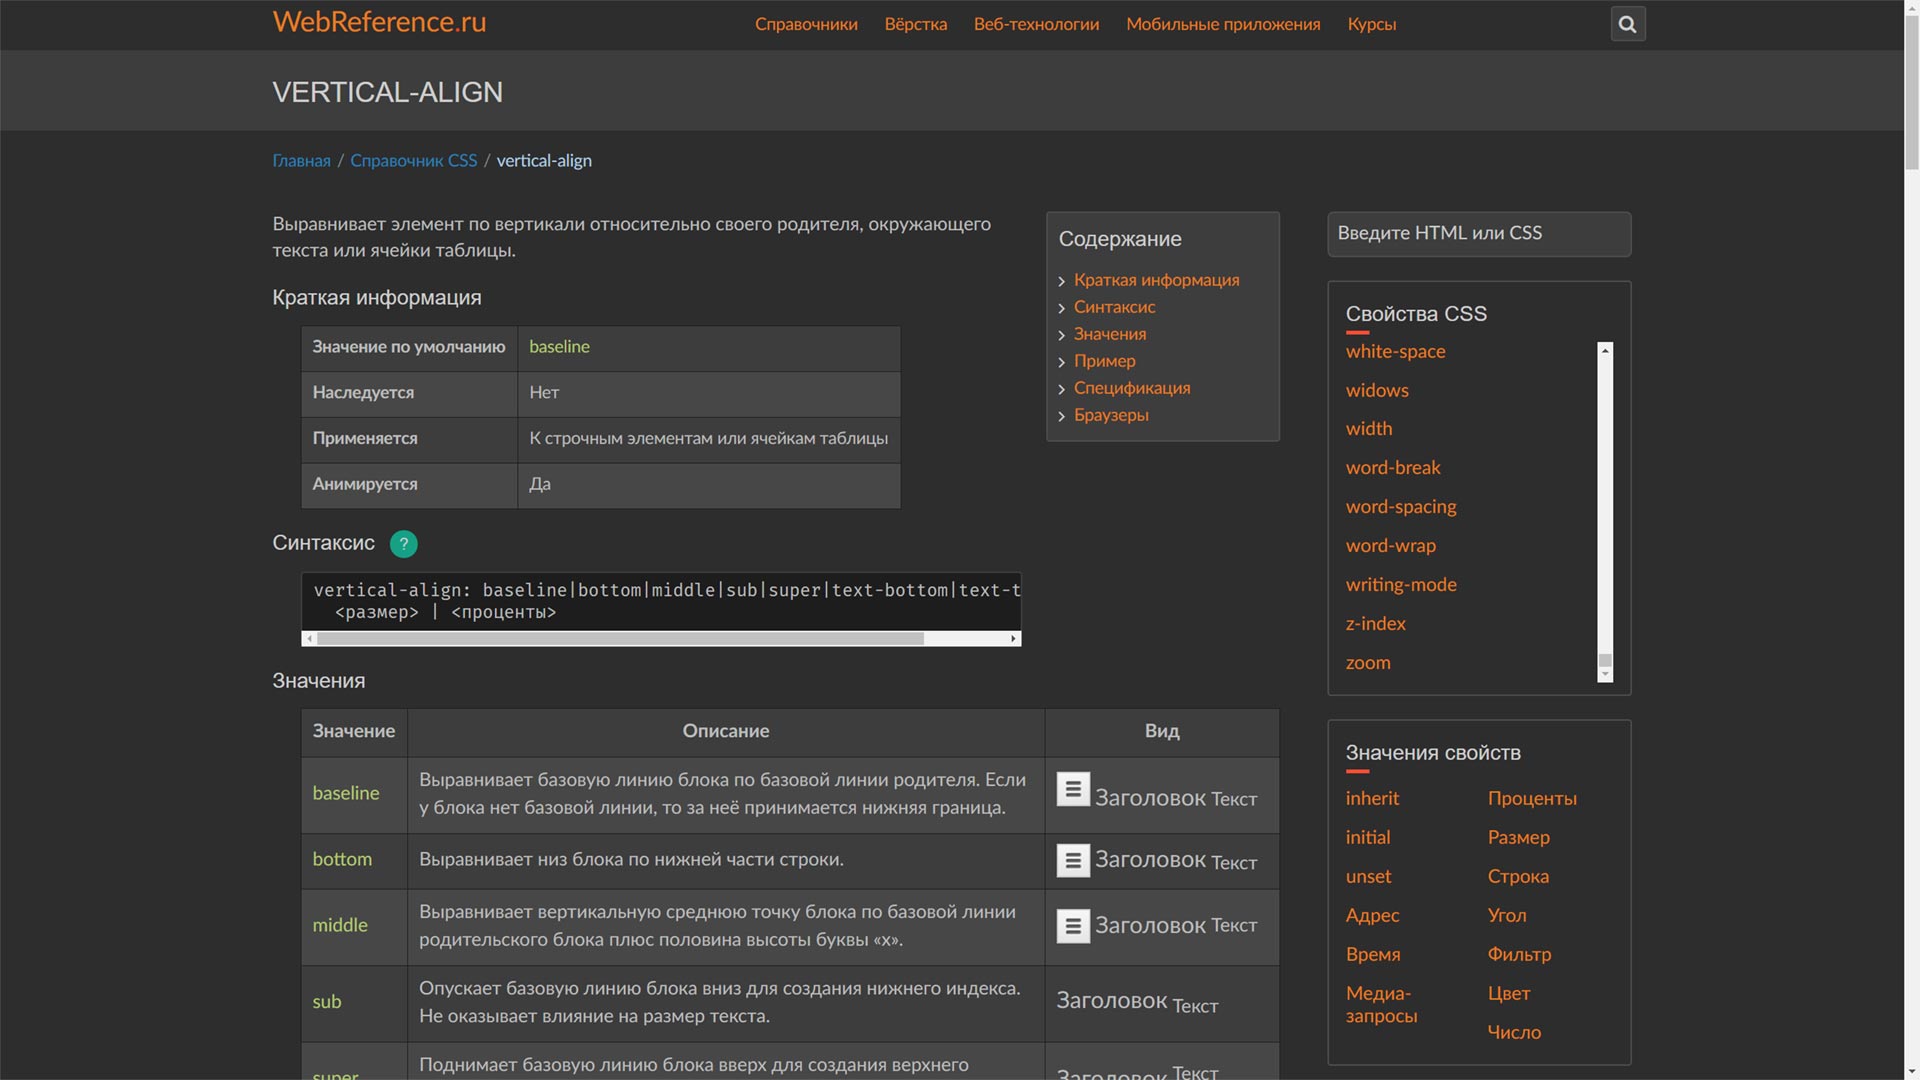This screenshot has height=1080, width=1920.
Task: Click the Описание column header
Action: pos(726,732)
